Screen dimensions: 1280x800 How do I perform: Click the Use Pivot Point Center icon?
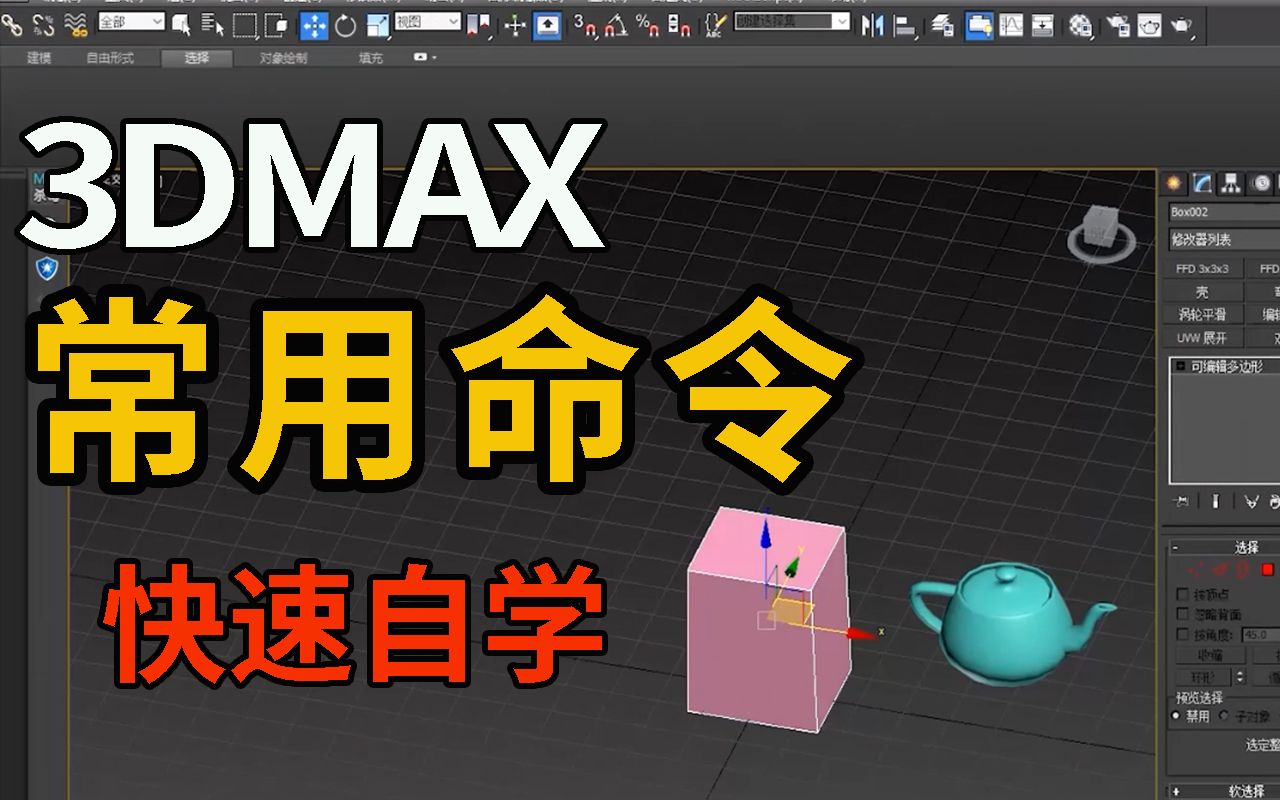(x=481, y=24)
